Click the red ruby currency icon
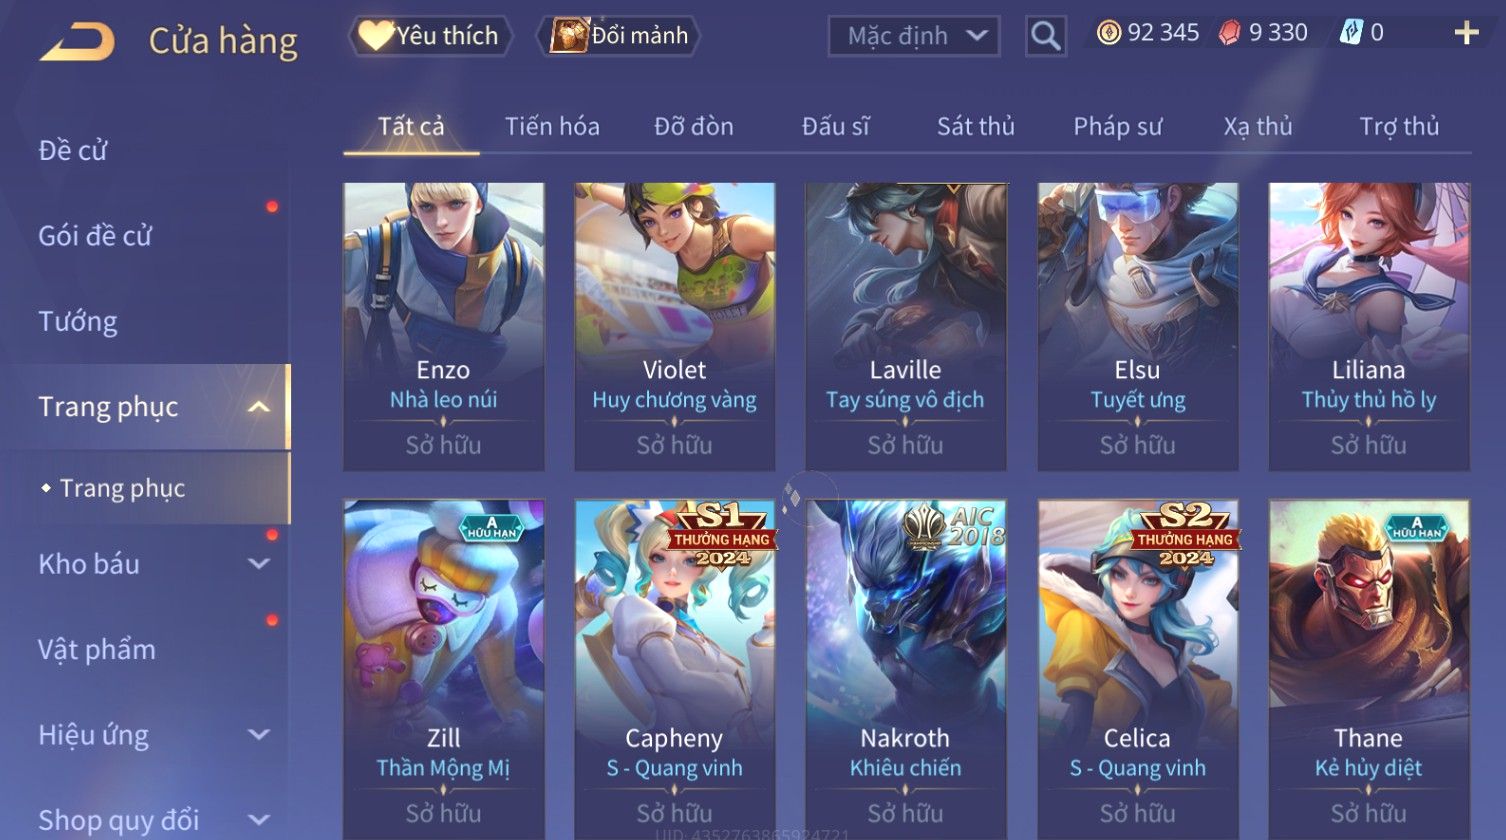 coord(1229,33)
